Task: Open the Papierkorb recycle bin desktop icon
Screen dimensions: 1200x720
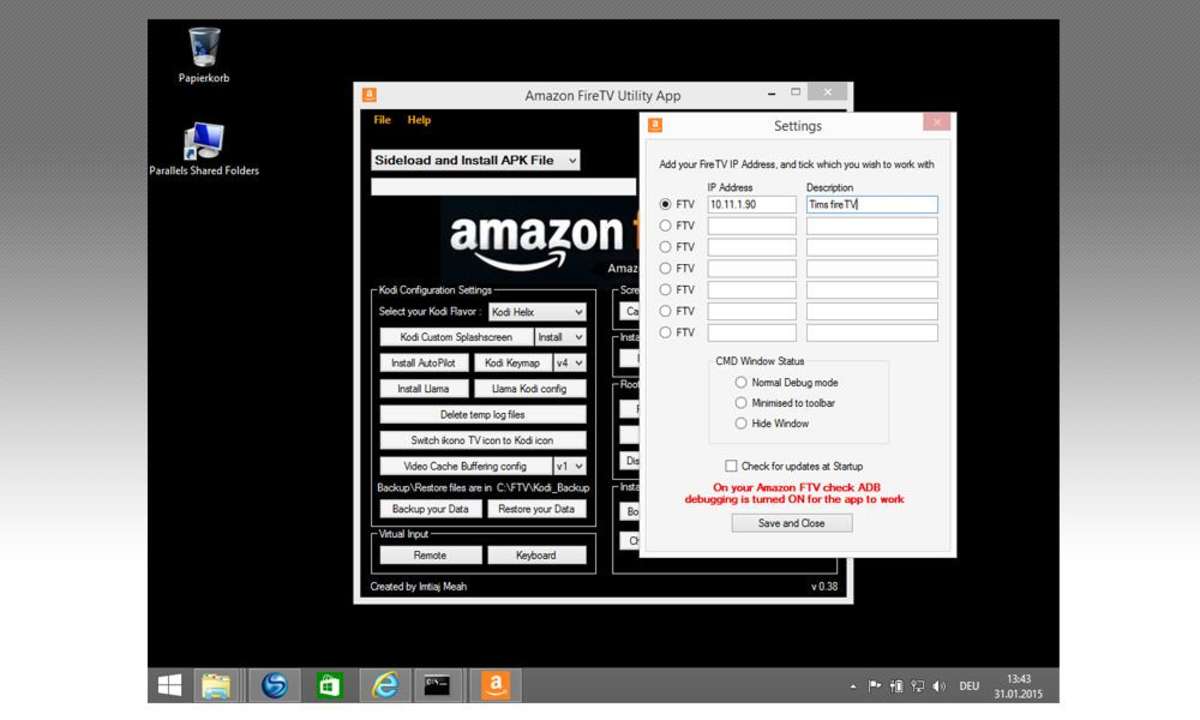Action: [204, 55]
